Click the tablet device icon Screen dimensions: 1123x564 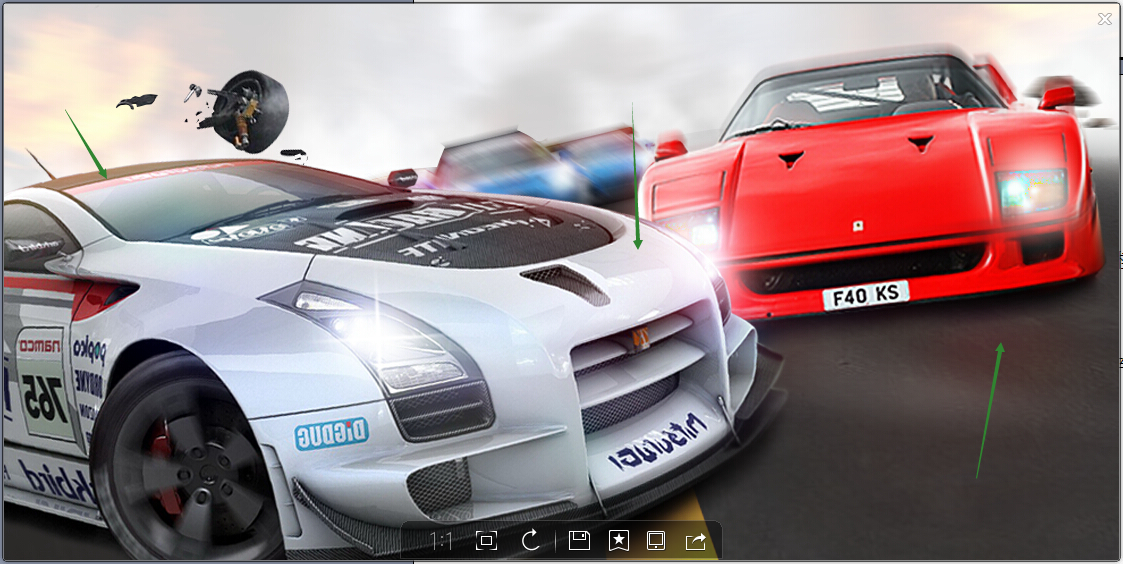pos(656,540)
